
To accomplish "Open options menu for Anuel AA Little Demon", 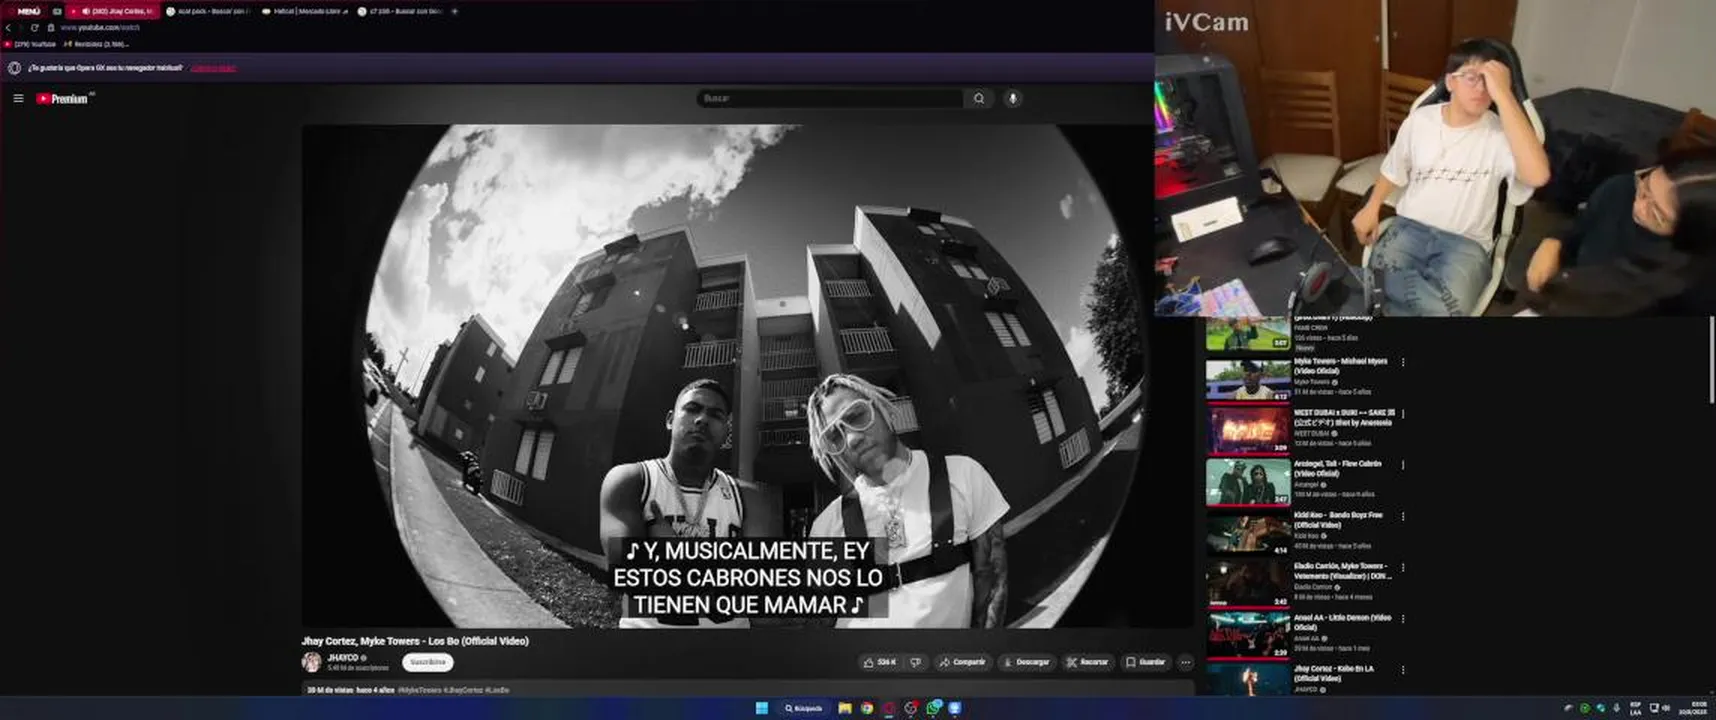I will point(1403,619).
